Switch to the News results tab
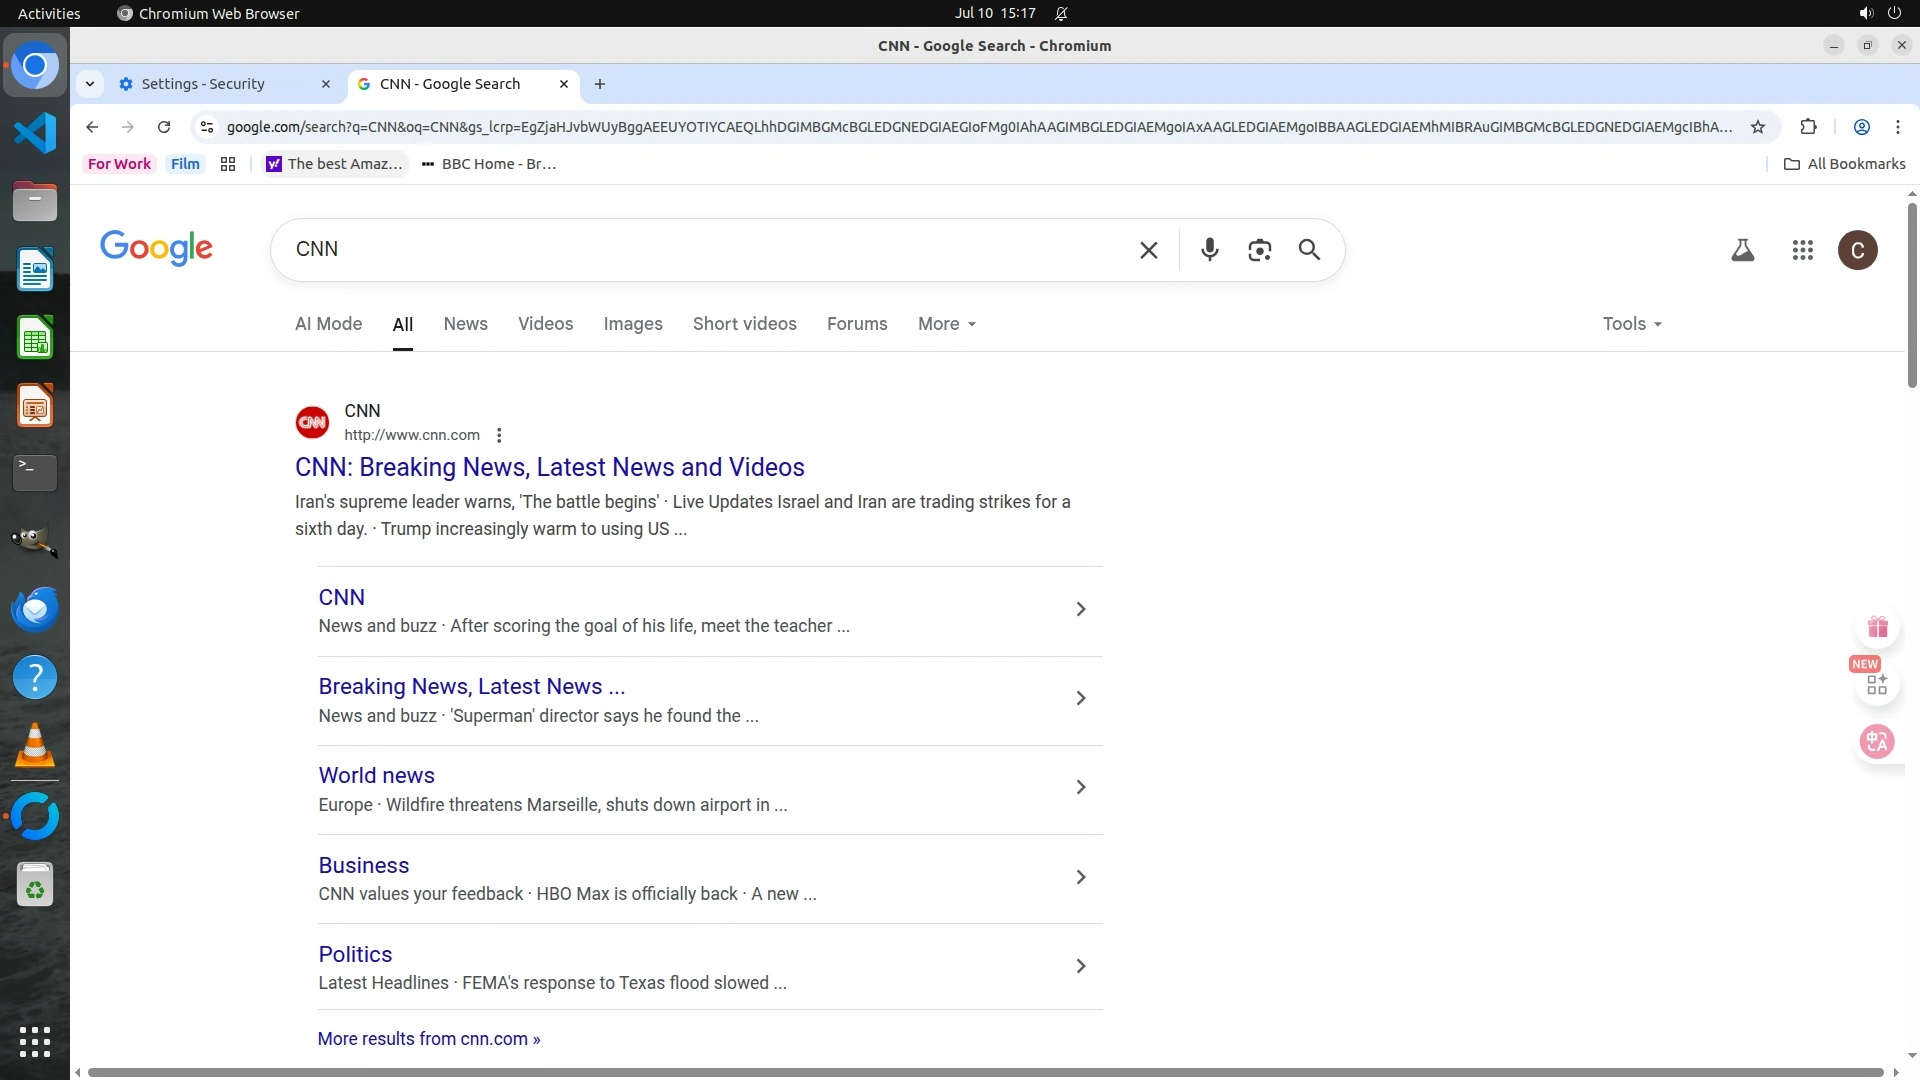Image resolution: width=1920 pixels, height=1080 pixels. (465, 324)
